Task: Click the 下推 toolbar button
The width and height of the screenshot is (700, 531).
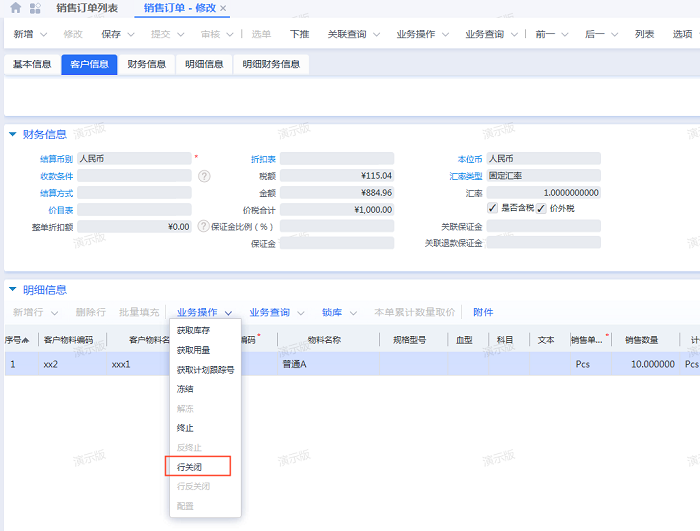Action: (x=300, y=34)
